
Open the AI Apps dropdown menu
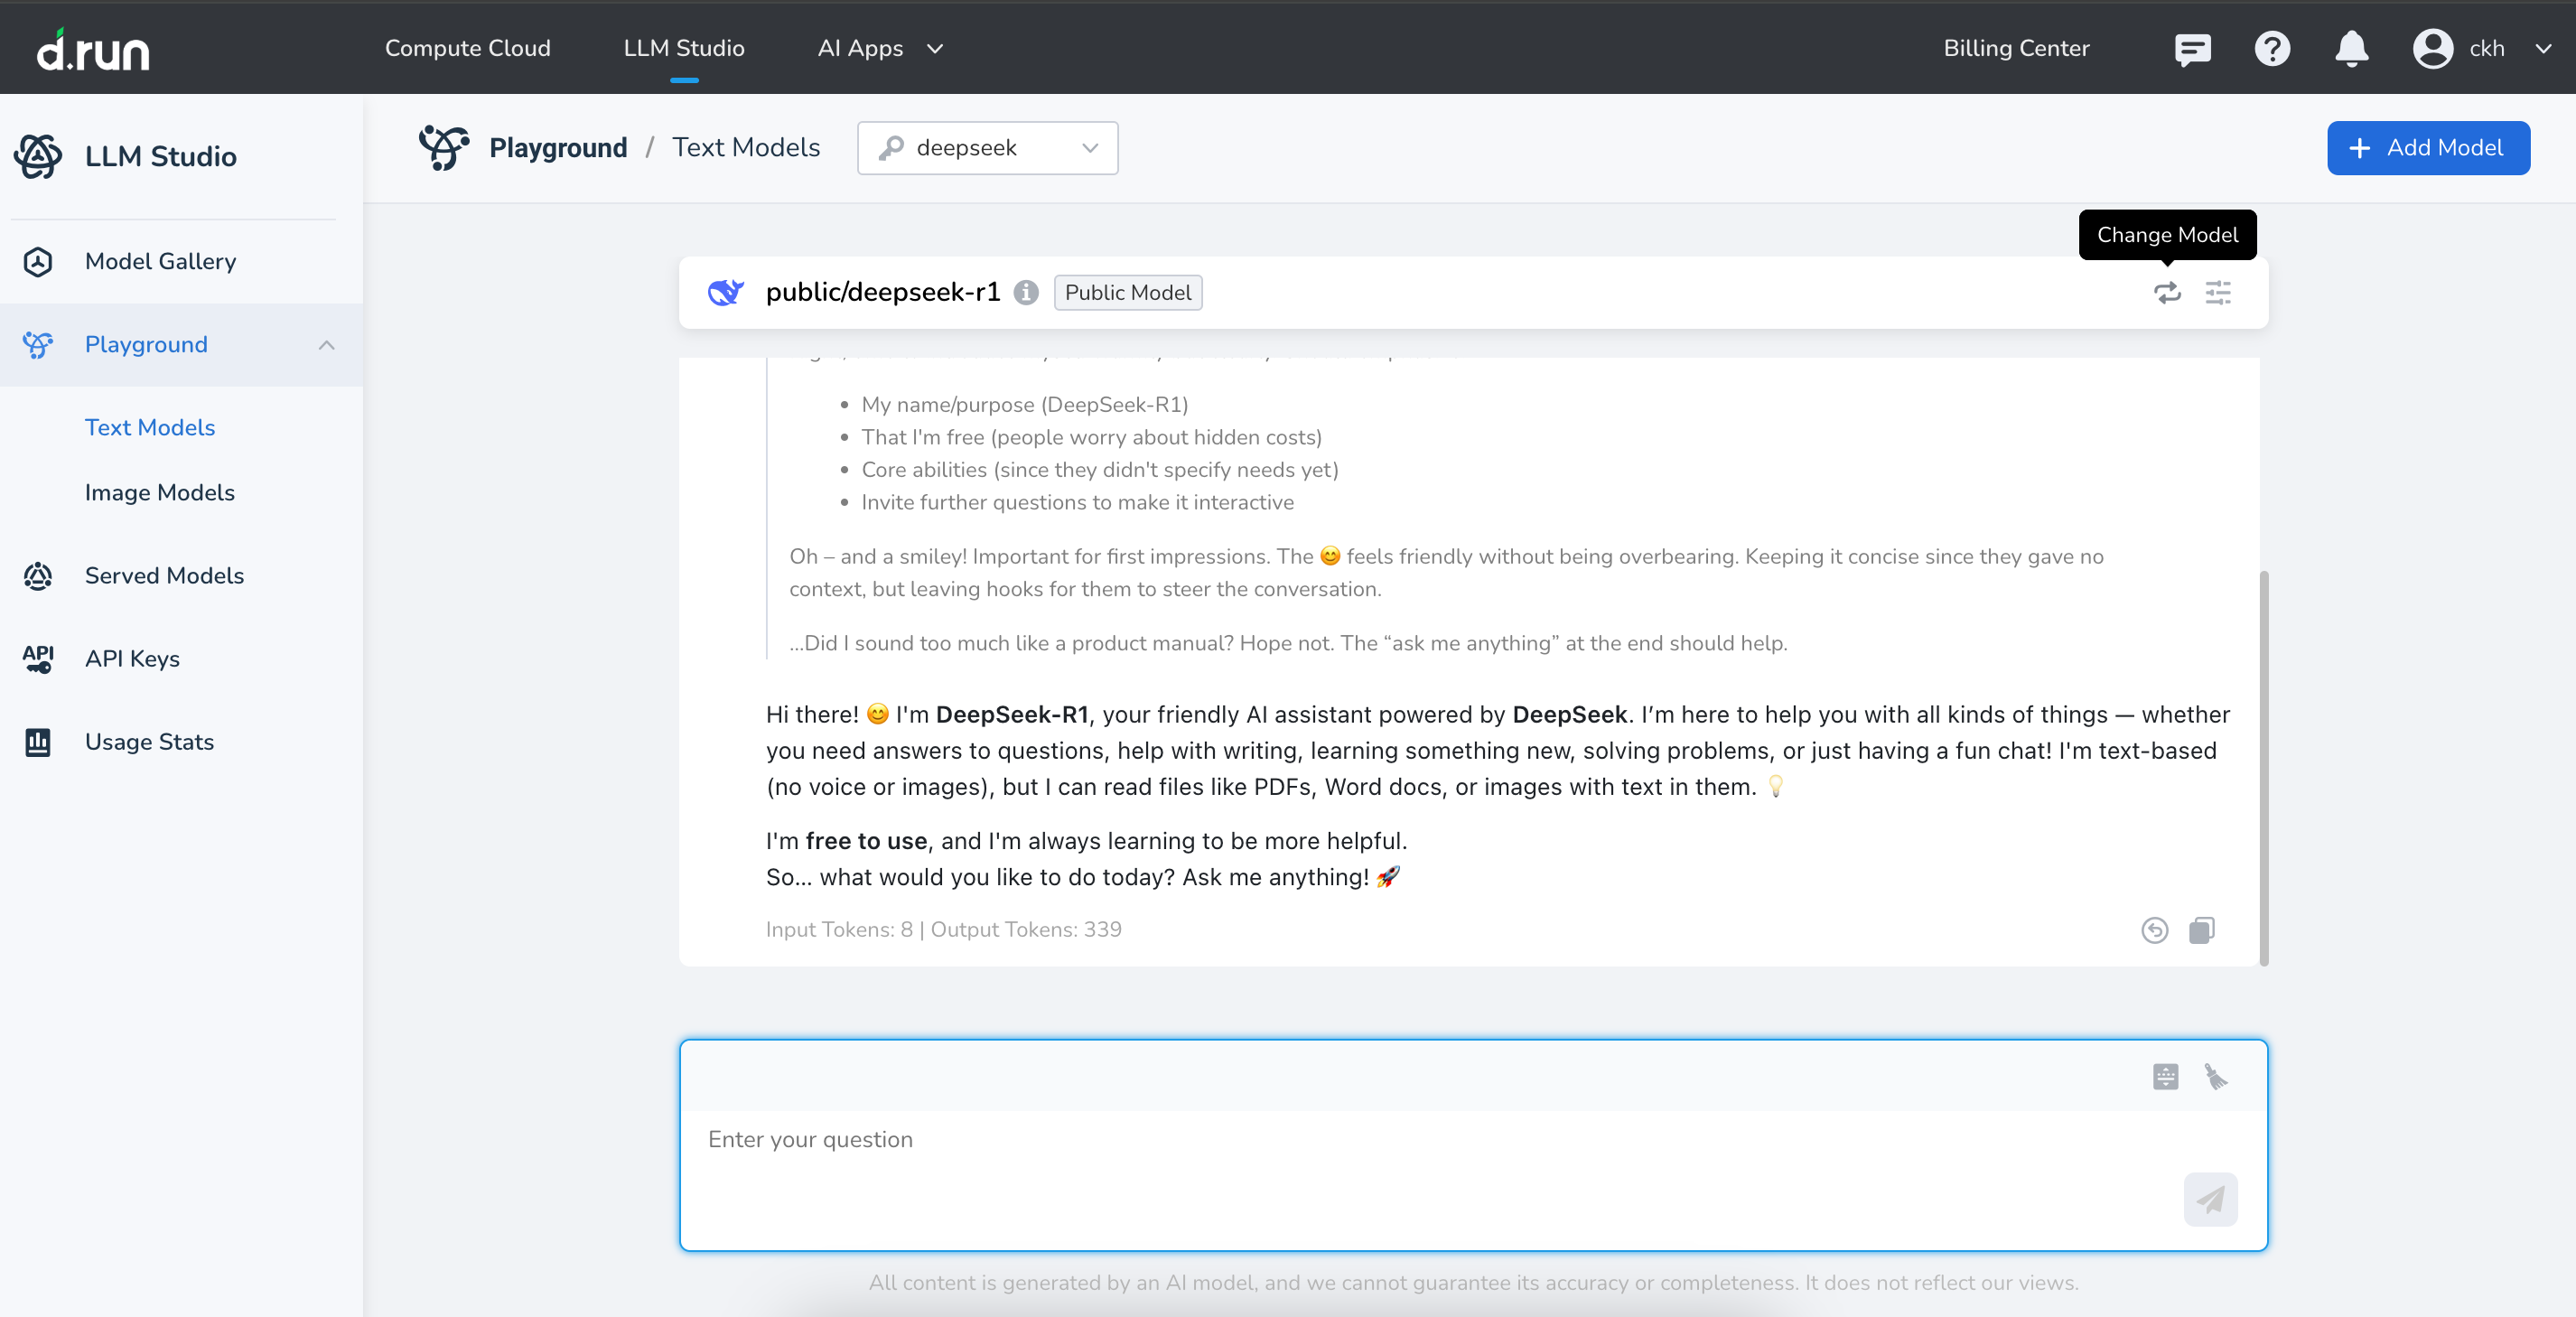pos(880,48)
